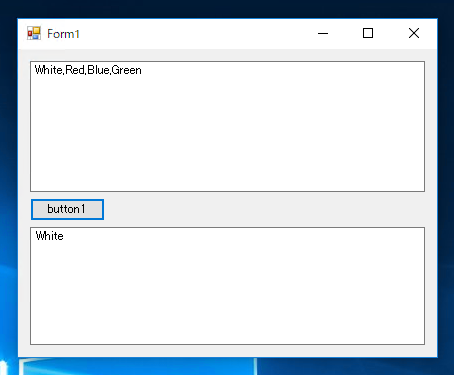Minimize the Form1 window
The image size is (454, 375).
(323, 33)
